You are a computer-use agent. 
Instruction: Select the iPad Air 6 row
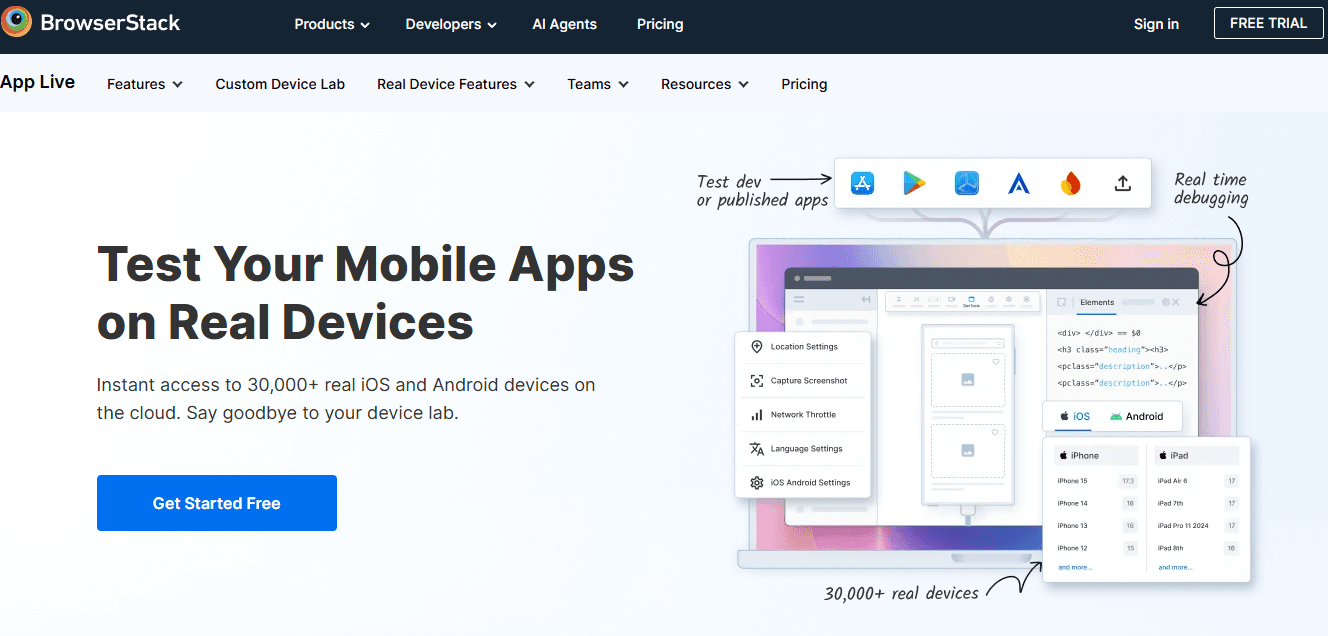point(1197,481)
